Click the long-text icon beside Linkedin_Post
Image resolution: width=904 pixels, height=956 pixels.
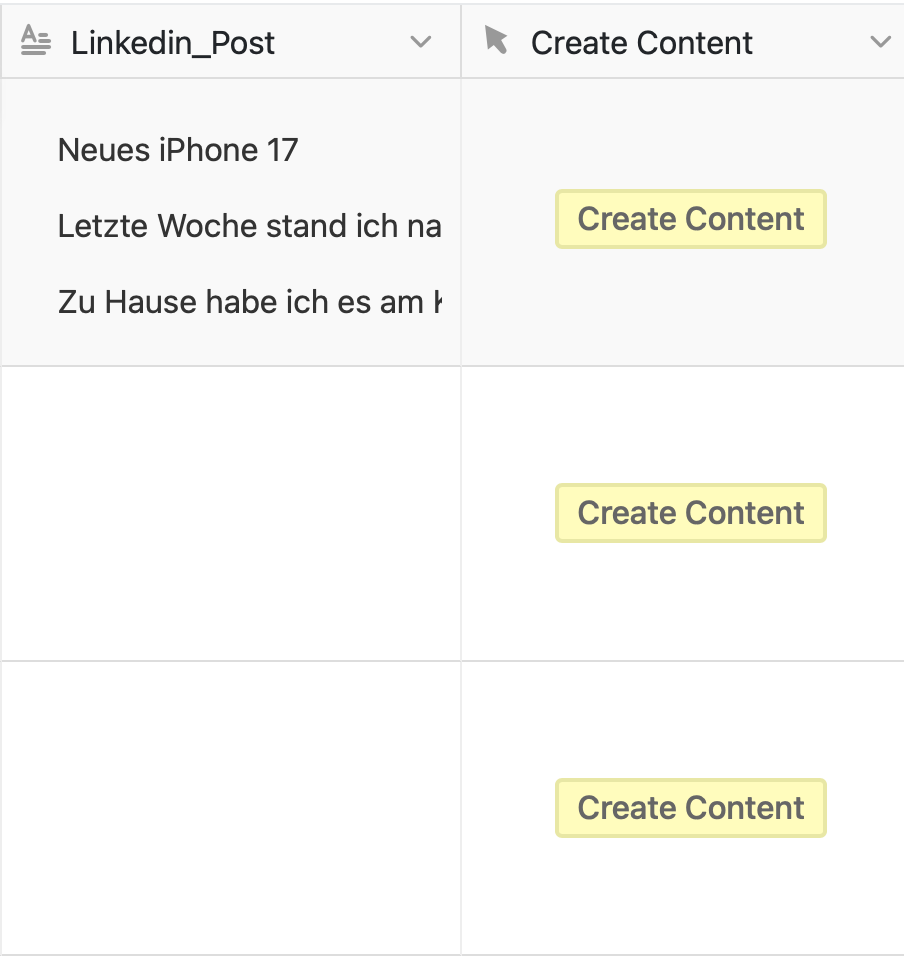[x=35, y=41]
